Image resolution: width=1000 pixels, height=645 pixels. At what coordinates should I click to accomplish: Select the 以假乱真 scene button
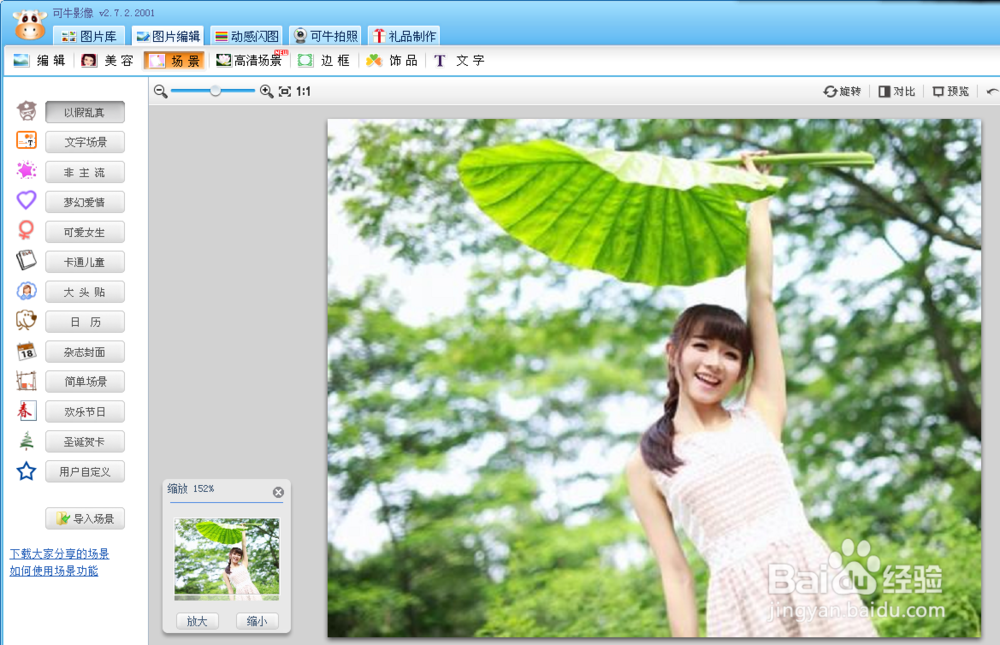pos(85,112)
